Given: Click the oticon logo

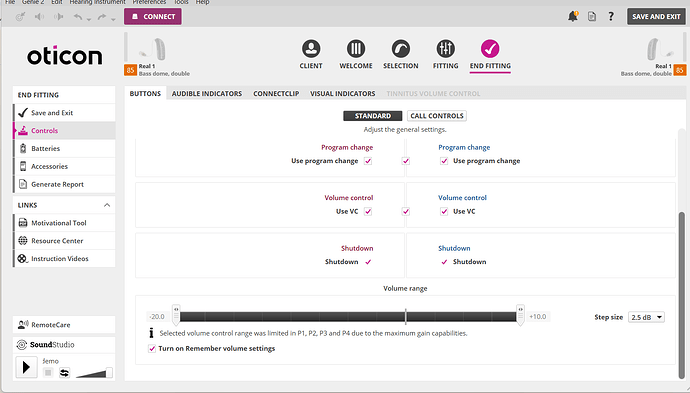Looking at the screenshot, I should pyautogui.click(x=65, y=56).
